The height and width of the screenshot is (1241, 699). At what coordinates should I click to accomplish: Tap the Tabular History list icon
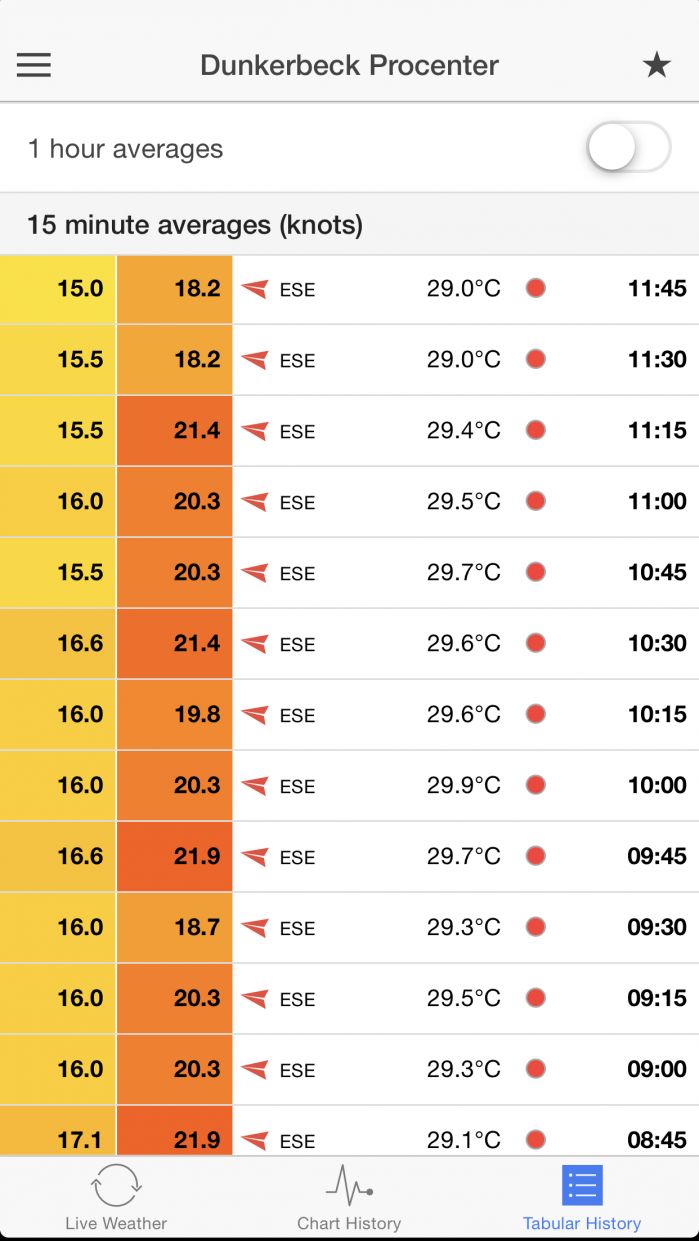coord(582,1185)
